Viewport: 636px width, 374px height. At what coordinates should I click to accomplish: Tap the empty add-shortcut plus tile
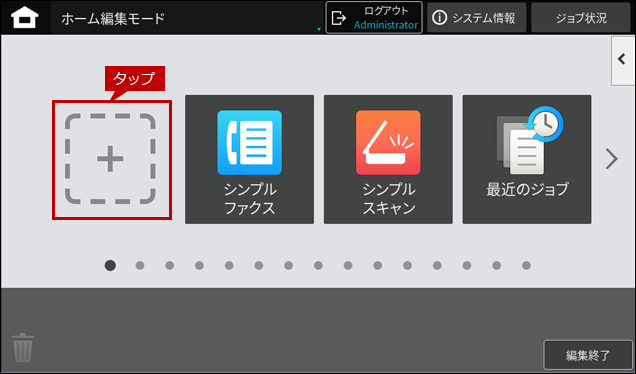click(110, 159)
